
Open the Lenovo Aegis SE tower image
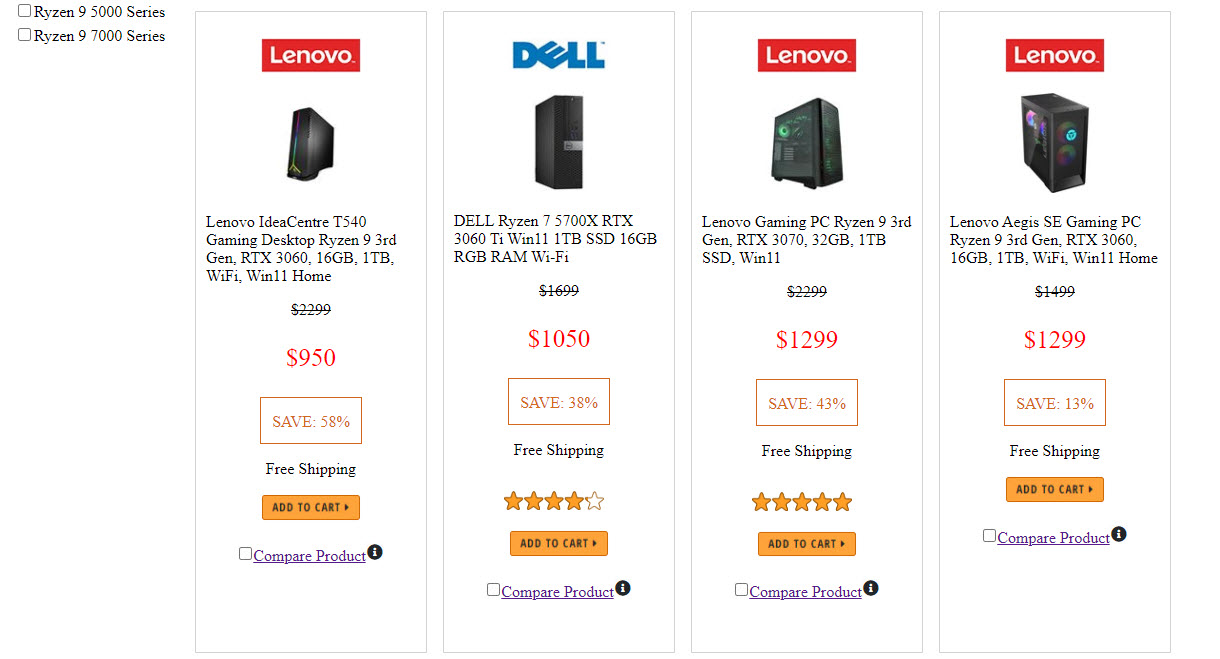click(x=1055, y=142)
